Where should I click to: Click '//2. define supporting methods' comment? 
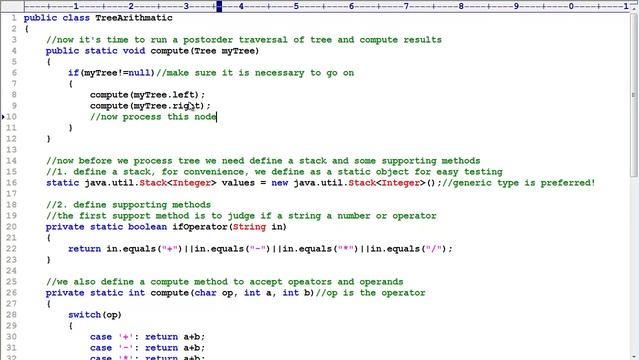click(128, 205)
